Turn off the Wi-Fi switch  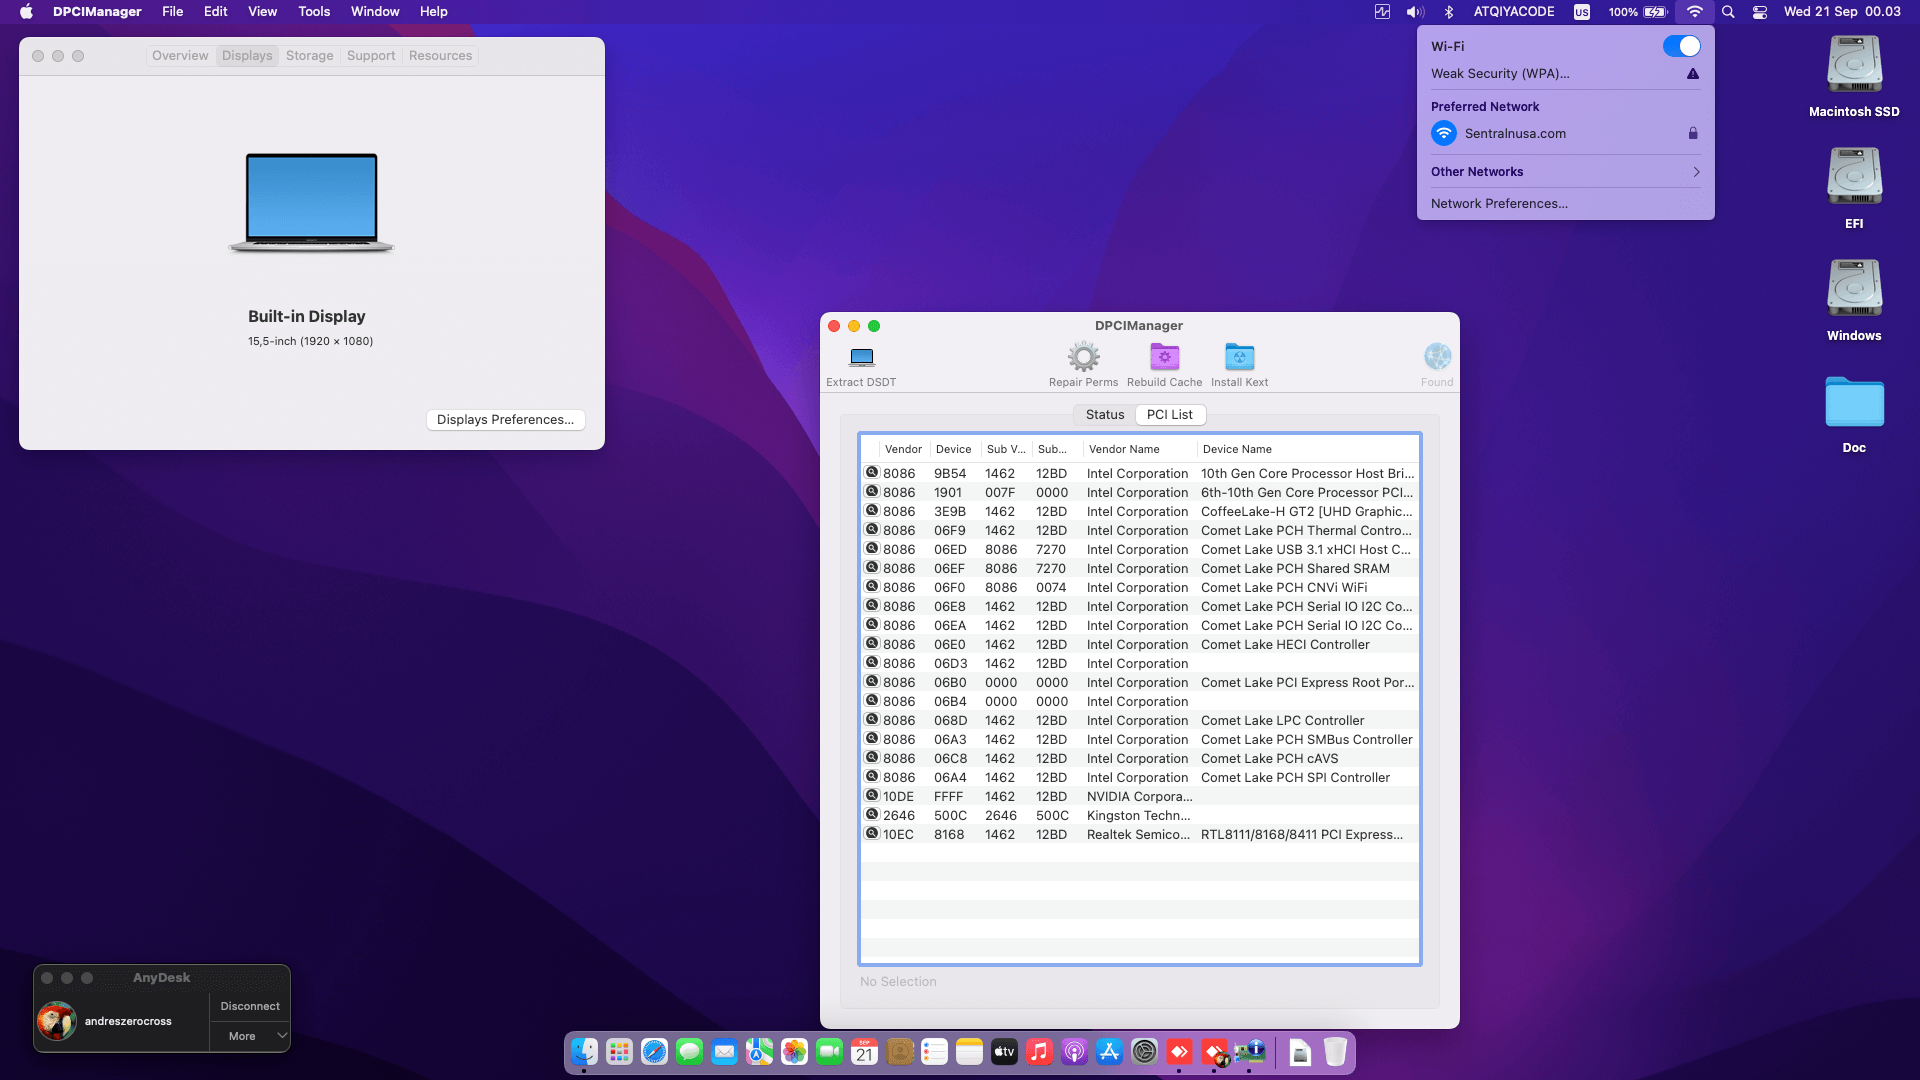[1681, 46]
